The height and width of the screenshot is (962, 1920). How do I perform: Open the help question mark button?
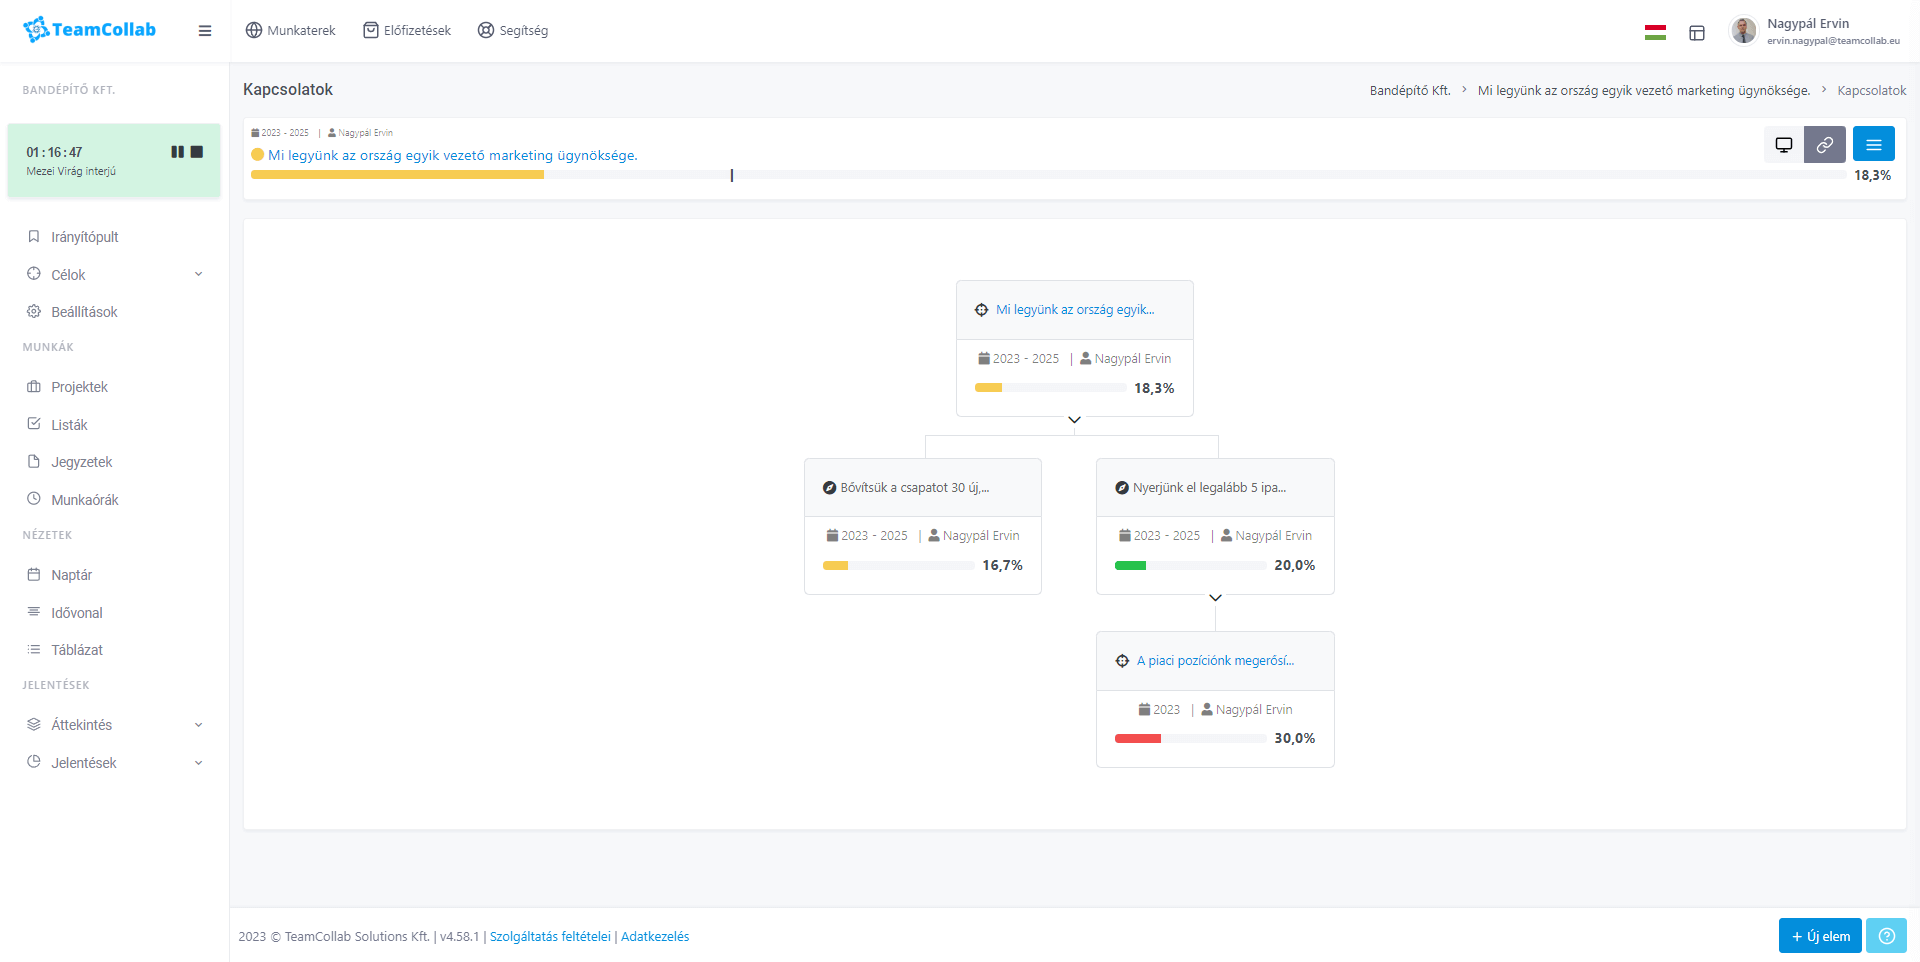tap(1886, 936)
